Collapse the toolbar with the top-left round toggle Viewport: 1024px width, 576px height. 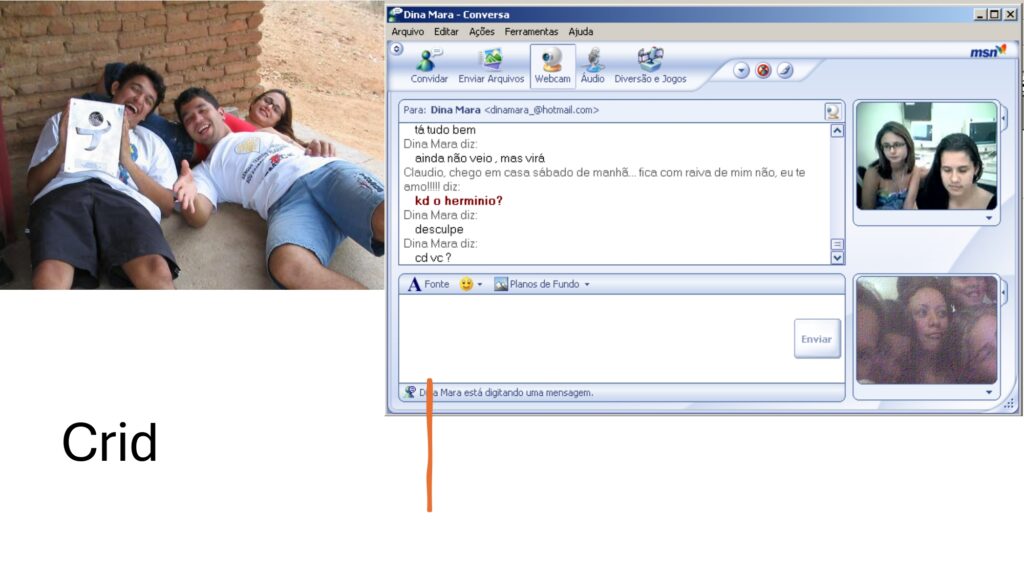tap(397, 48)
